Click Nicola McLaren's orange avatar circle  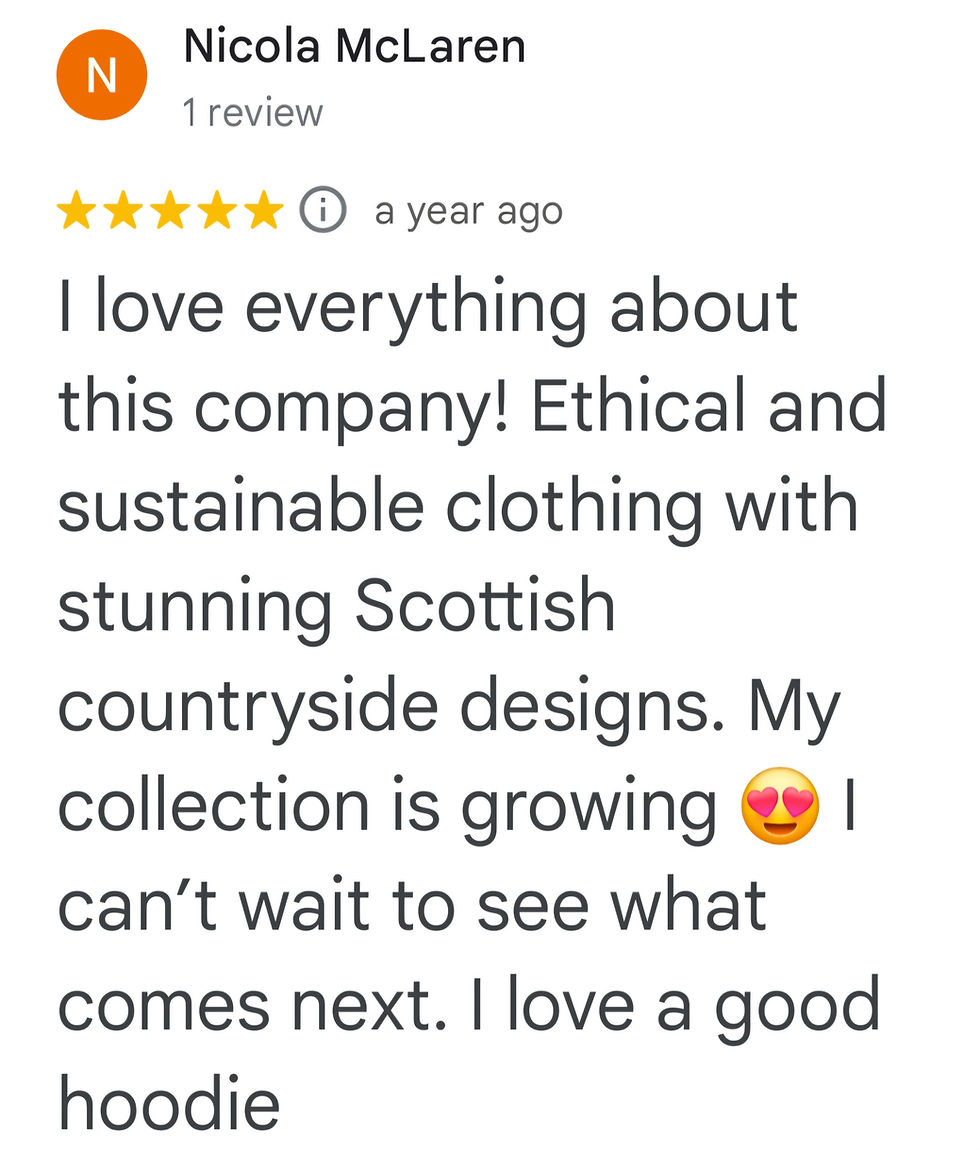(x=102, y=73)
